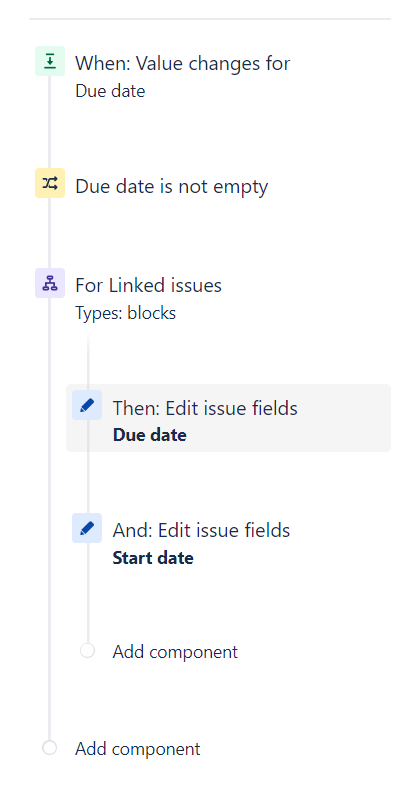Select the 'Due date is not empty' condition
The width and height of the screenshot is (408, 797).
click(172, 187)
